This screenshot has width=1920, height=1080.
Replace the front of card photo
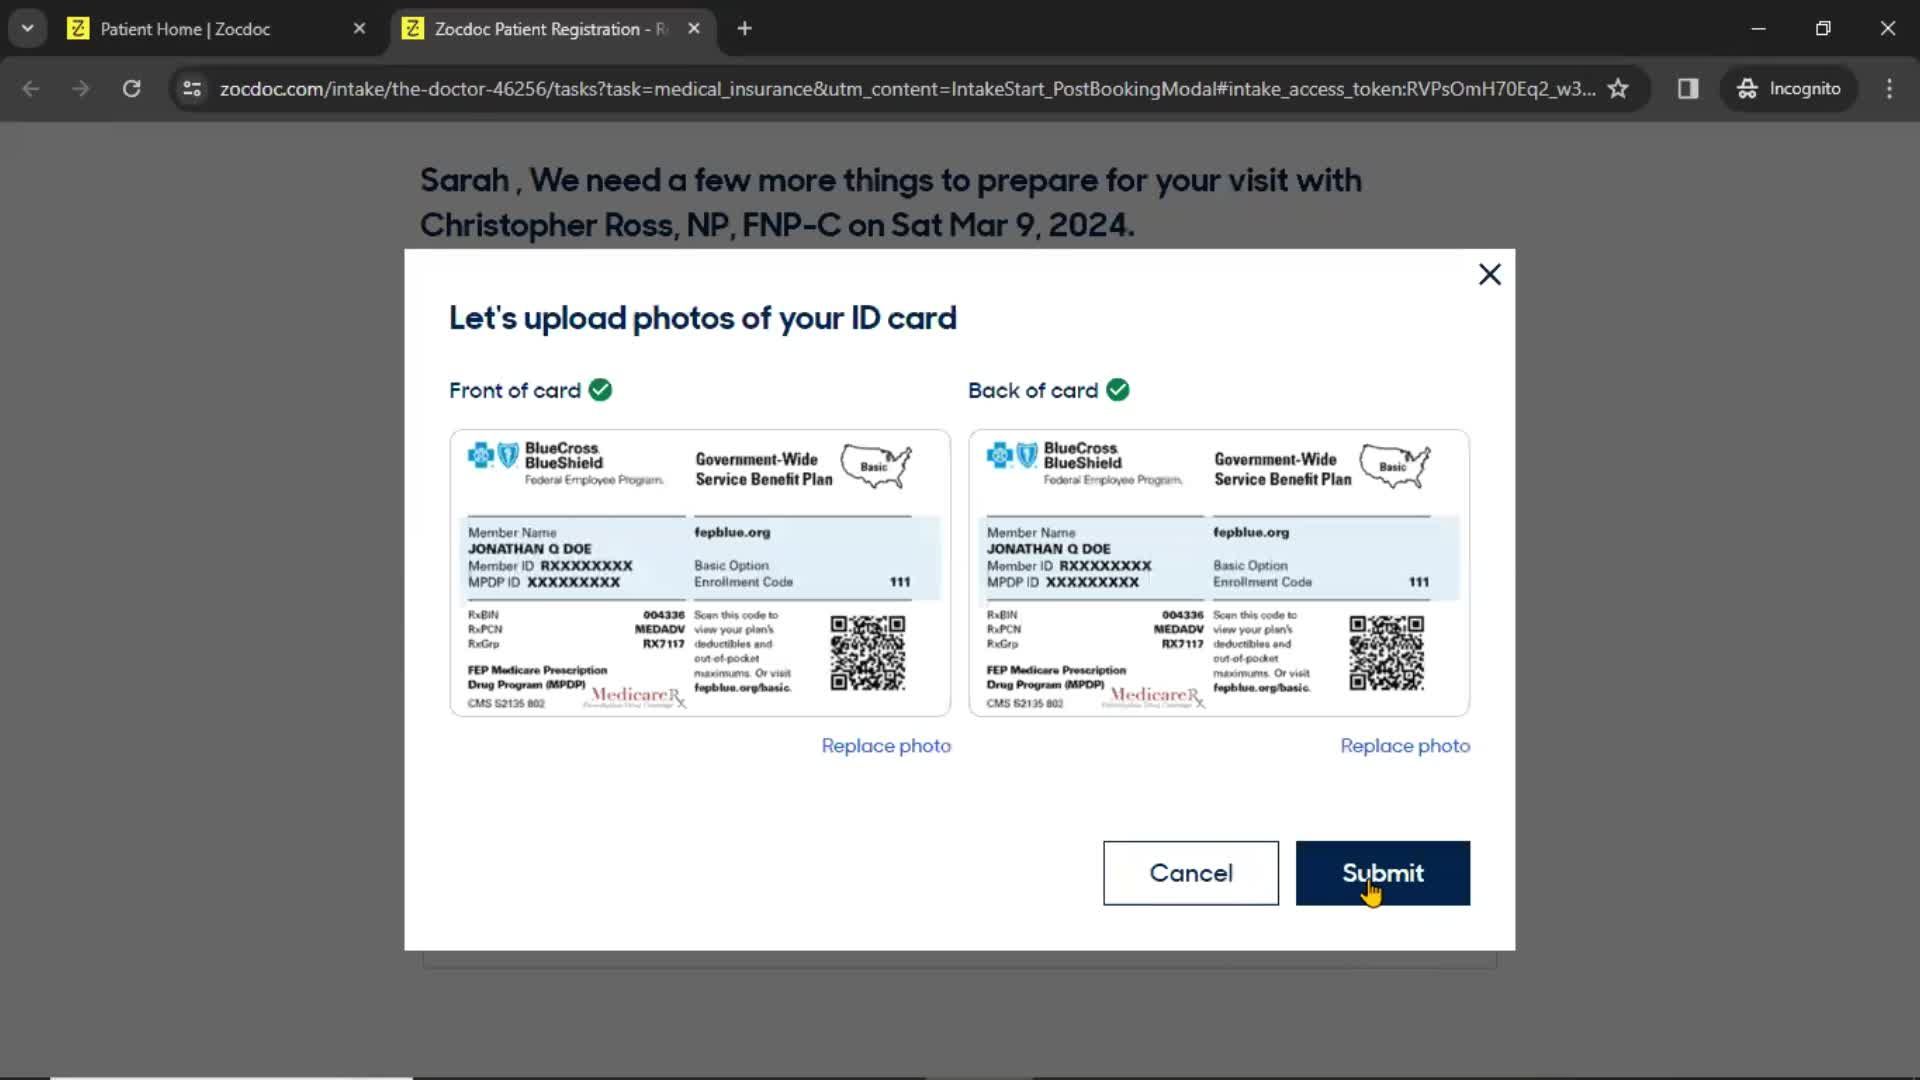point(885,746)
